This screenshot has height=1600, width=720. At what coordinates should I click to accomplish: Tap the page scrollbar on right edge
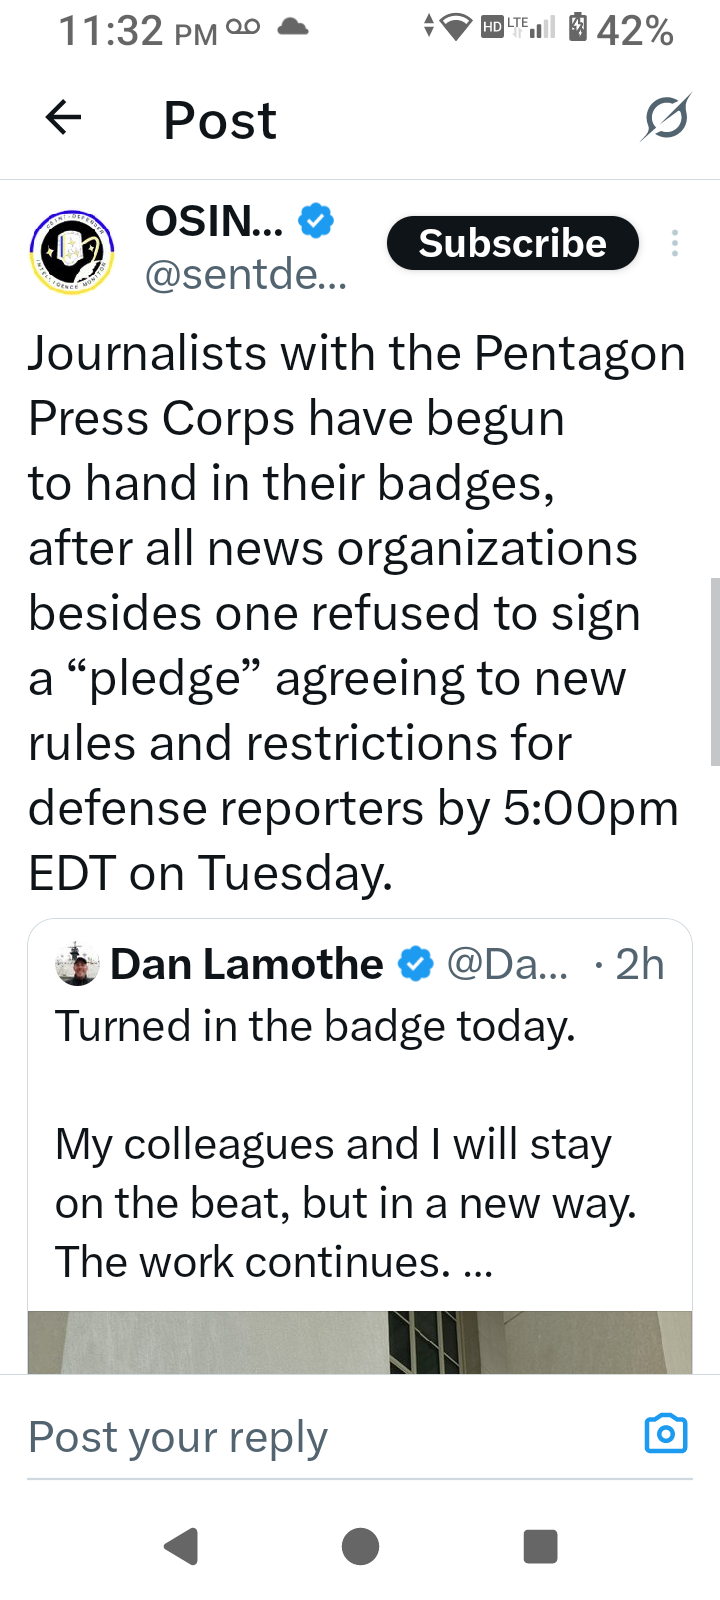point(714,671)
